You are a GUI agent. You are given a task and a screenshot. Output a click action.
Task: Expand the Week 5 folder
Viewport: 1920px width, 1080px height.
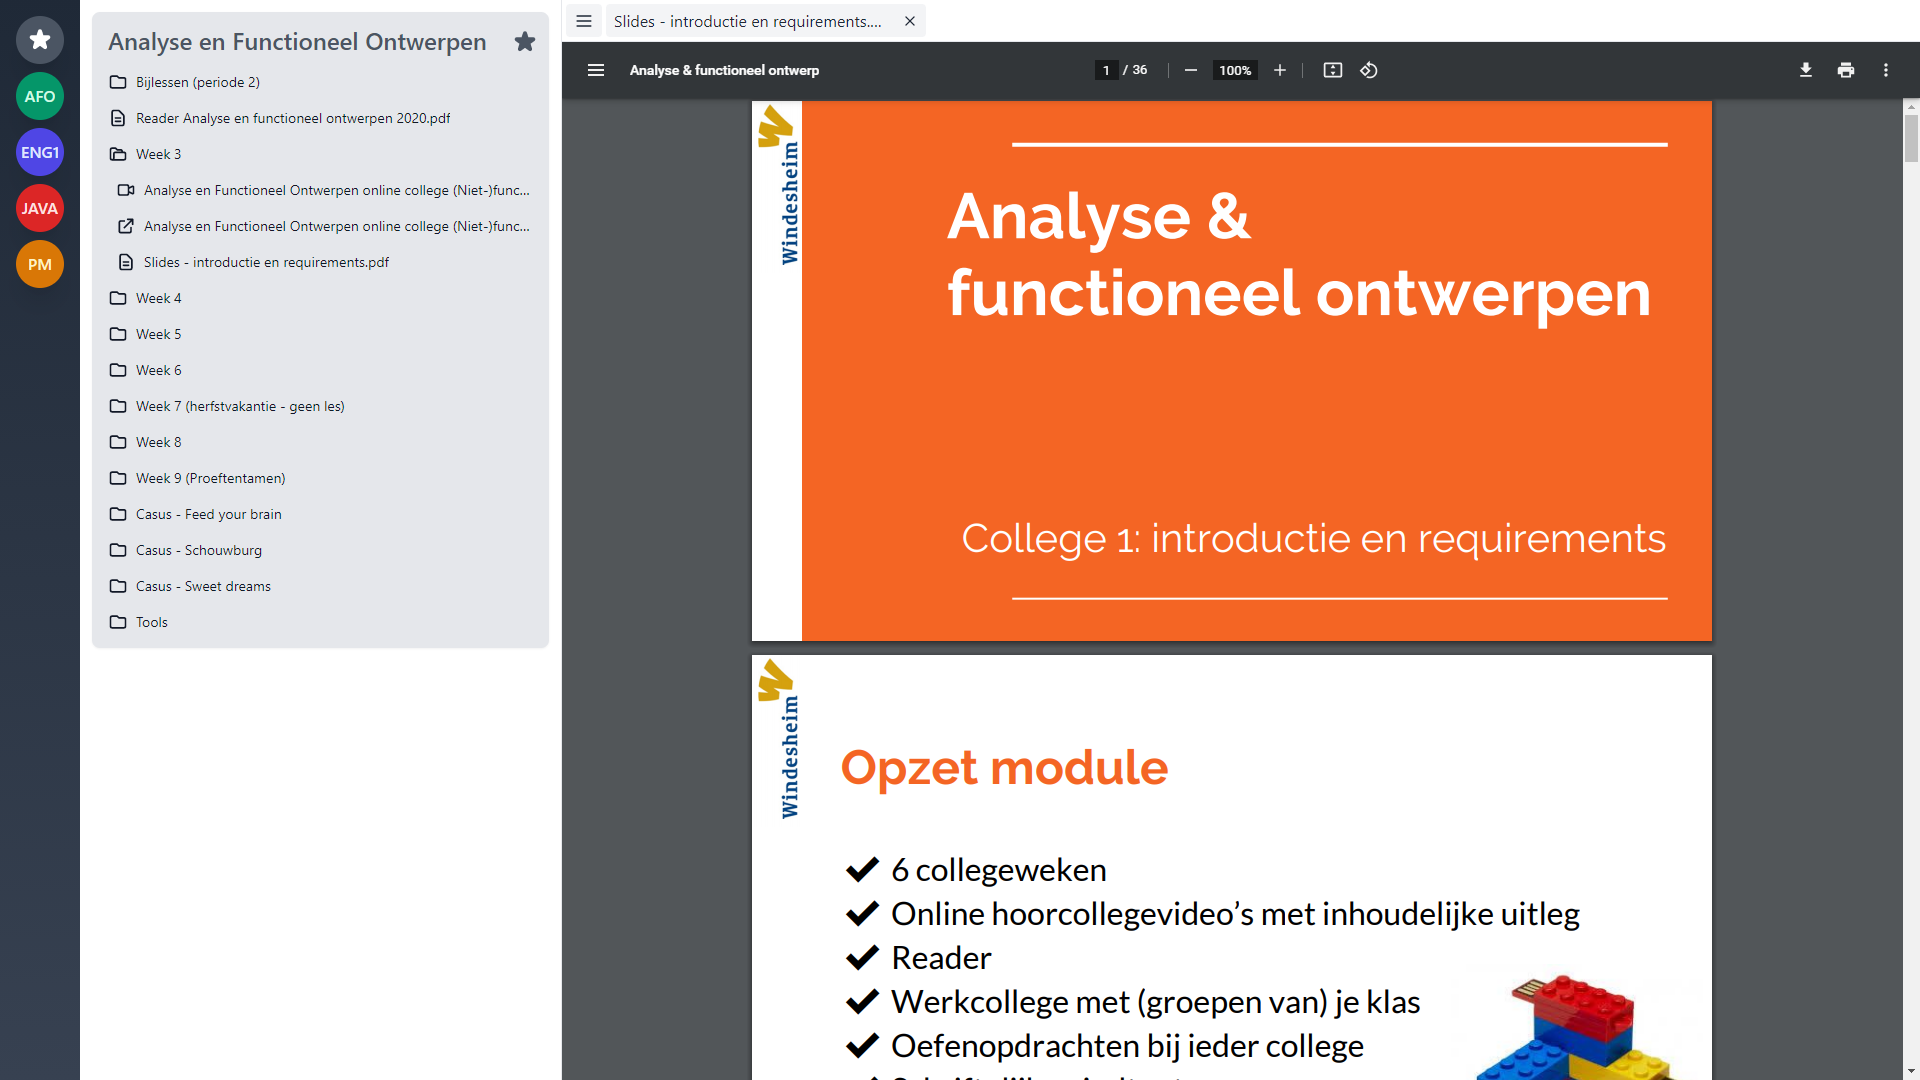(320, 334)
